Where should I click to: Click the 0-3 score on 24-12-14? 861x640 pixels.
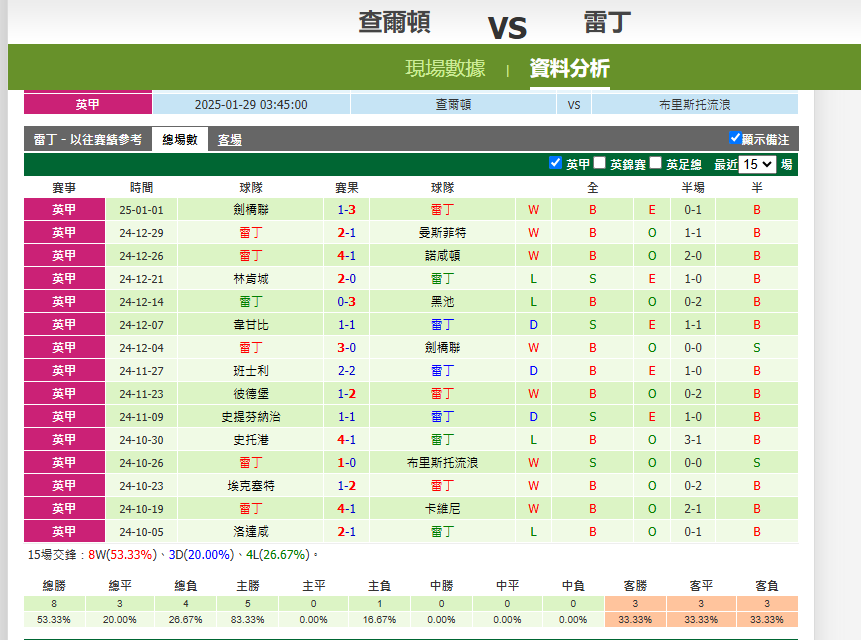point(346,302)
